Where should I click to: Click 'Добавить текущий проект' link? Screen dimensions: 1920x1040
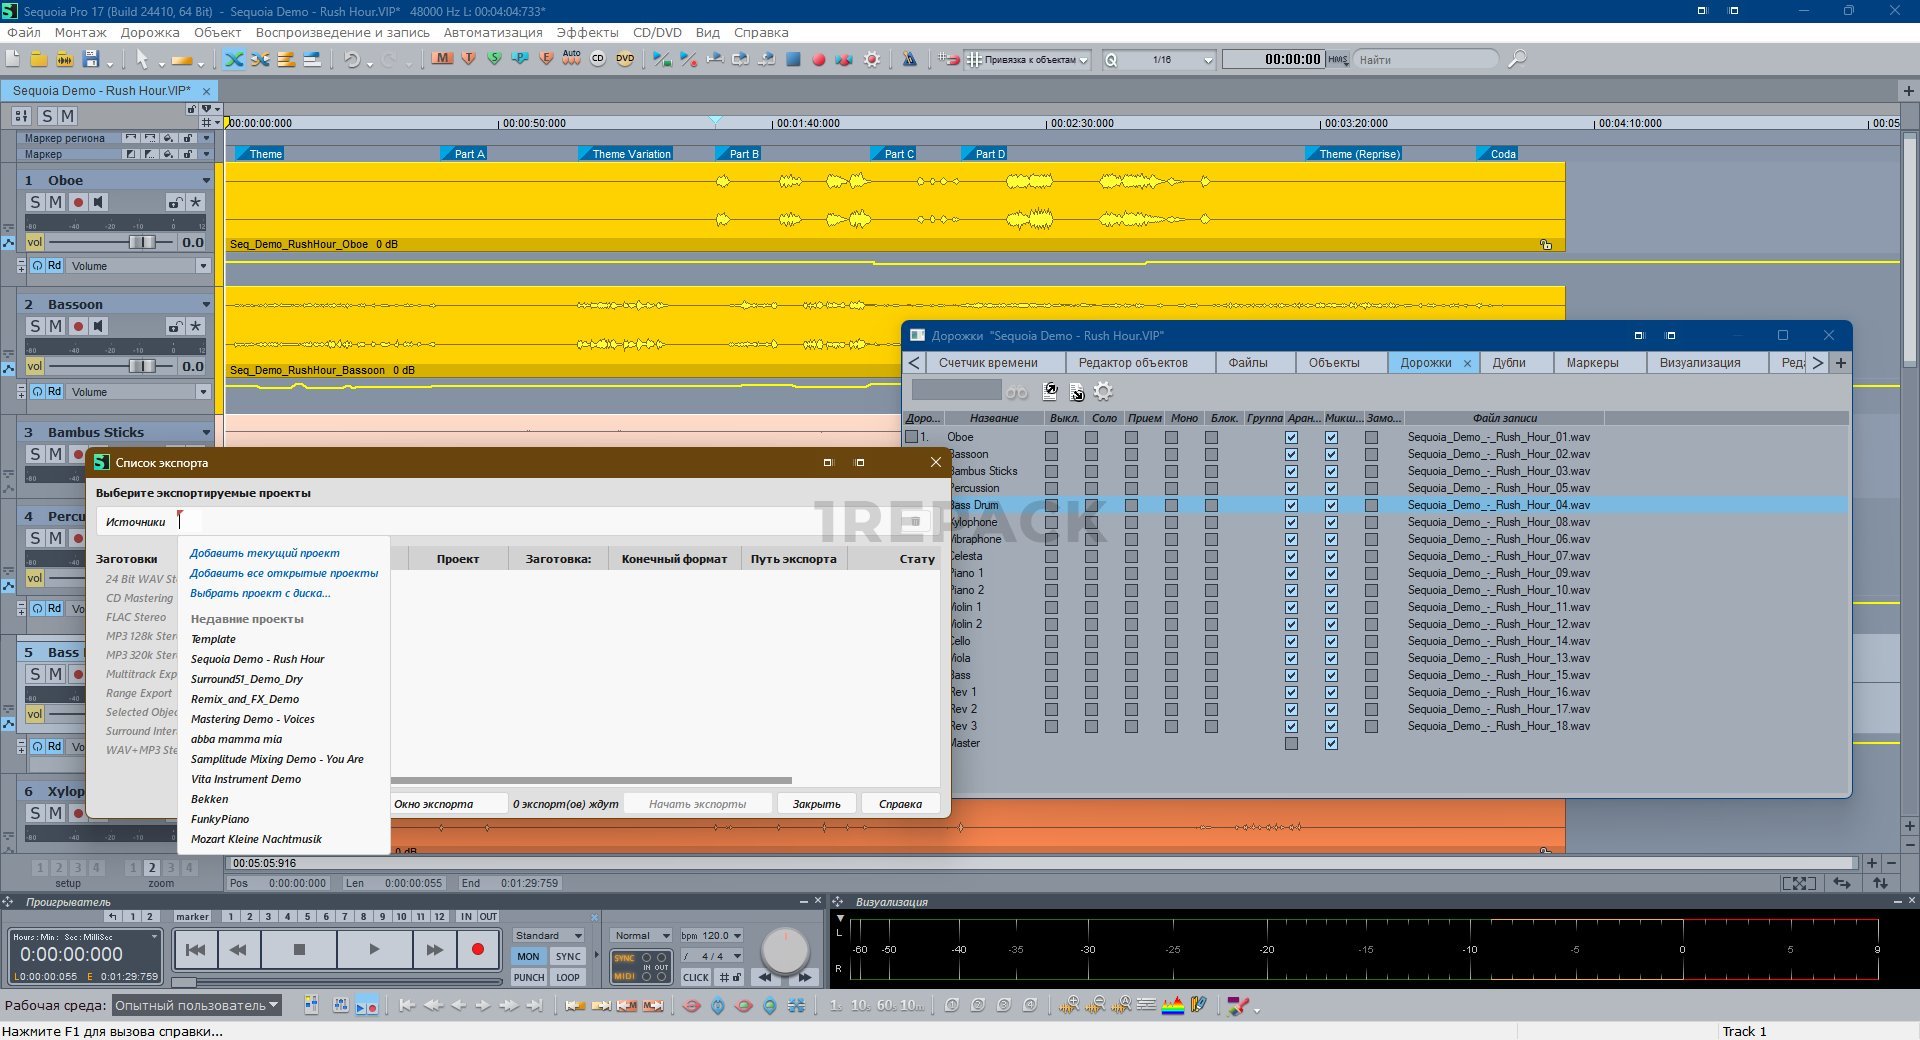[x=265, y=553]
